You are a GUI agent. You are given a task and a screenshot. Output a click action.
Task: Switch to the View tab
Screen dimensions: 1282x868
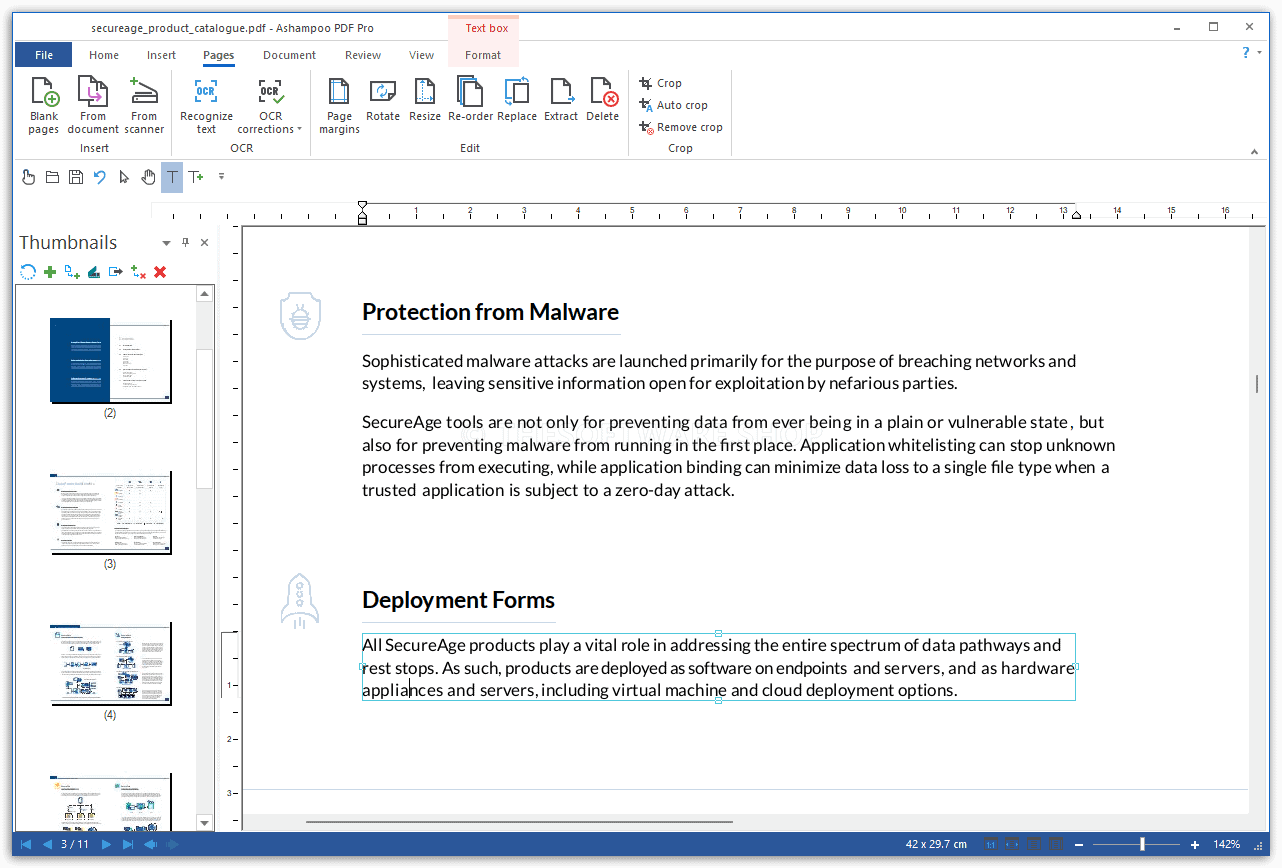coord(422,55)
